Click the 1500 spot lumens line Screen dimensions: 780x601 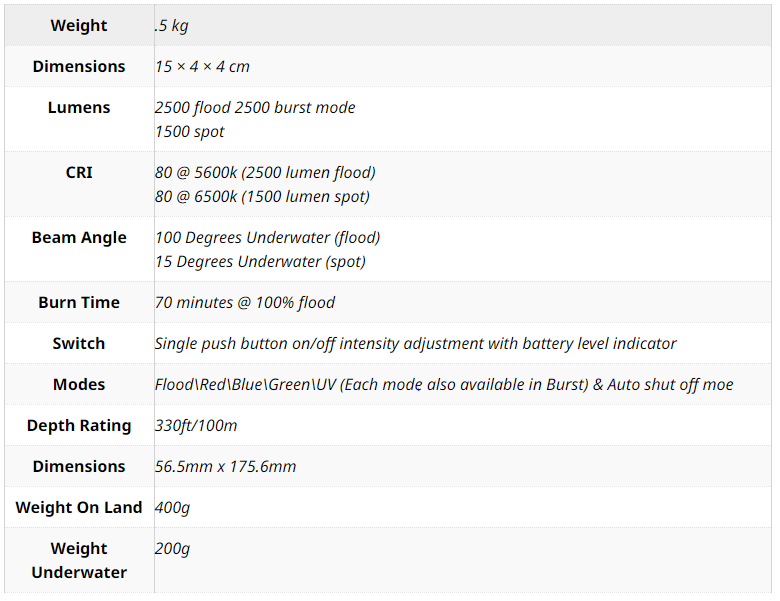(190, 132)
